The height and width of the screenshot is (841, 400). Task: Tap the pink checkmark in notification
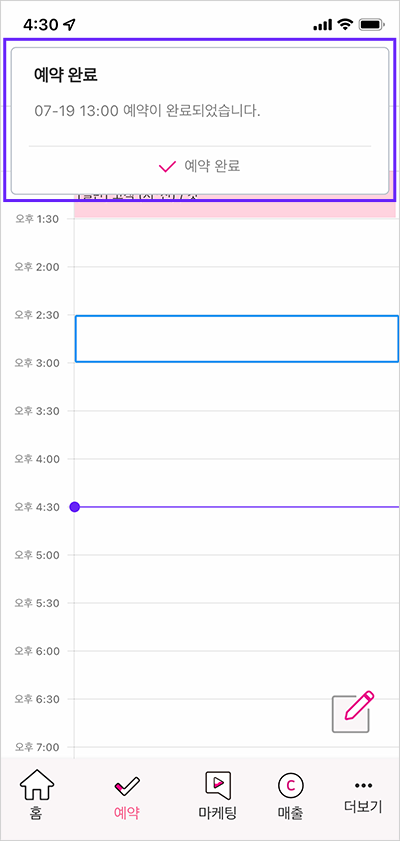click(x=168, y=167)
